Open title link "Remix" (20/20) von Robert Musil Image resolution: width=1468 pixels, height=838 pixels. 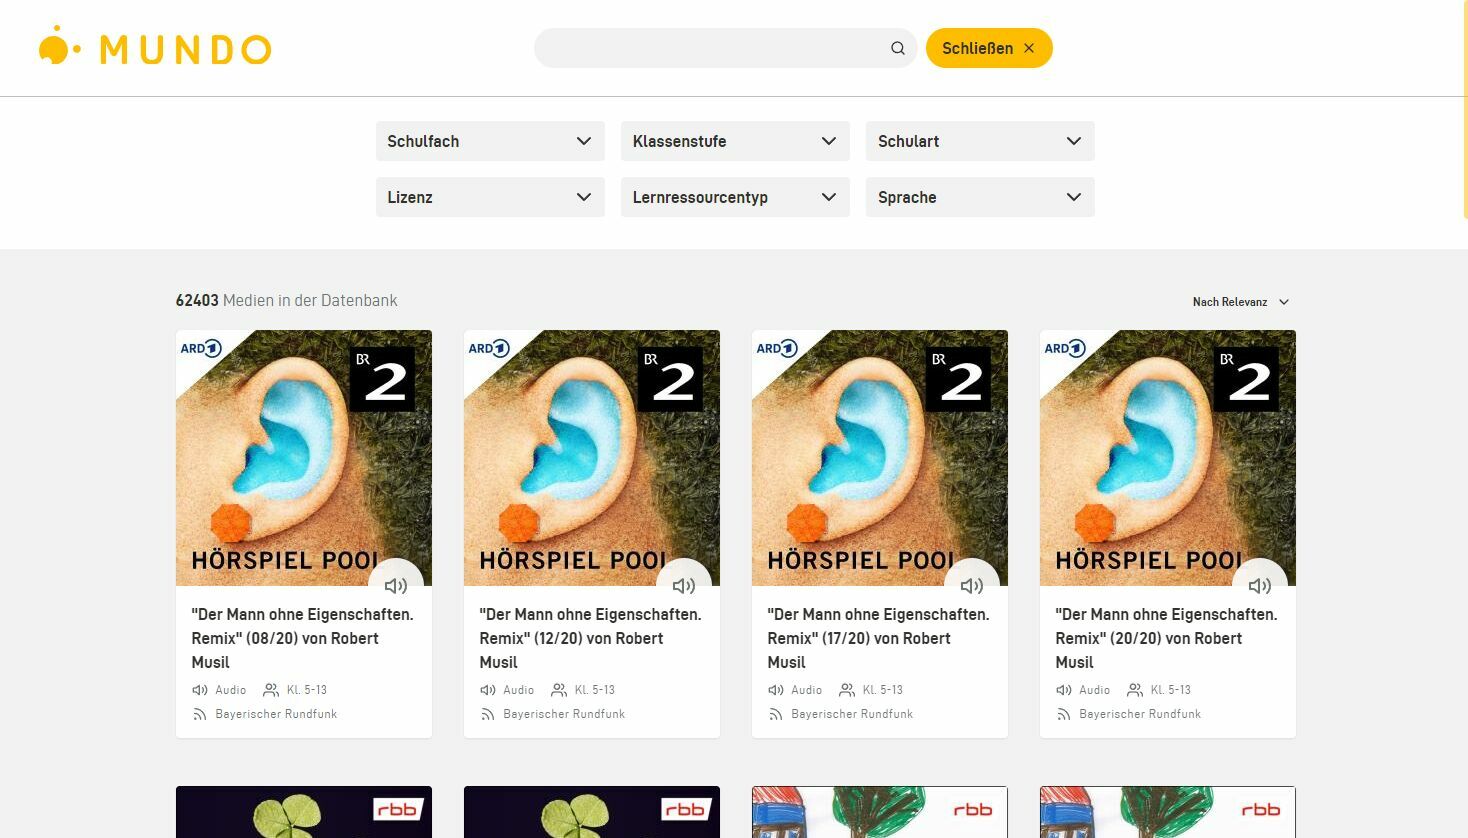pos(1167,638)
